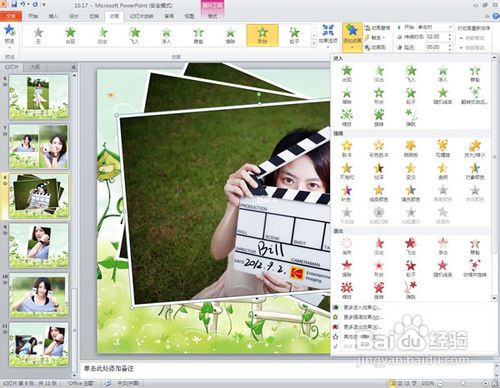Apply Teeter emphasis effect

(x=411, y=149)
